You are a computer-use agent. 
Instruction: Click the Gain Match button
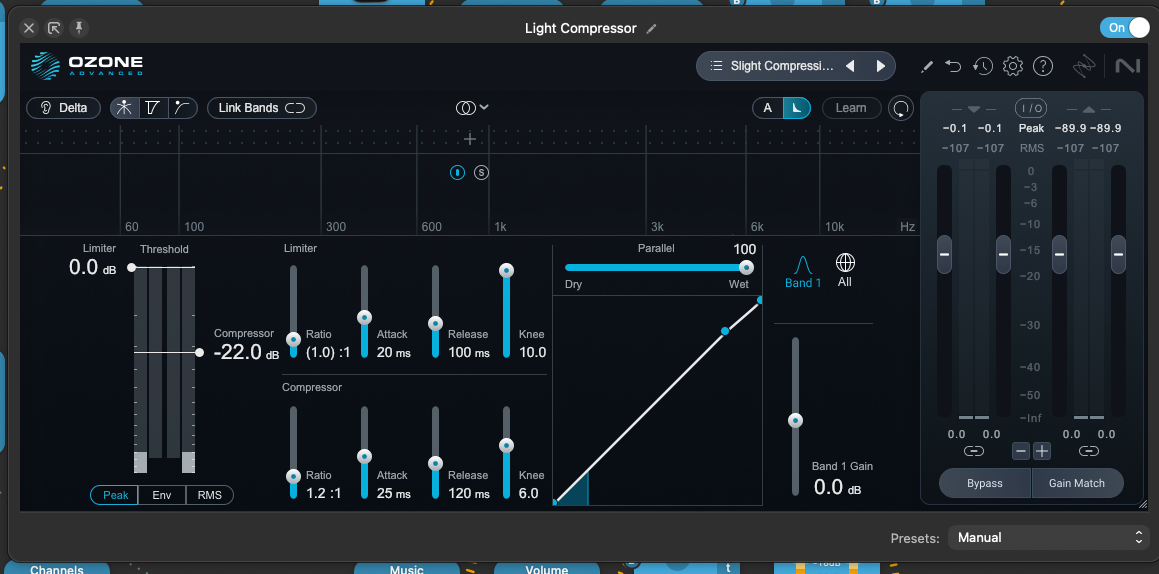click(x=1077, y=483)
